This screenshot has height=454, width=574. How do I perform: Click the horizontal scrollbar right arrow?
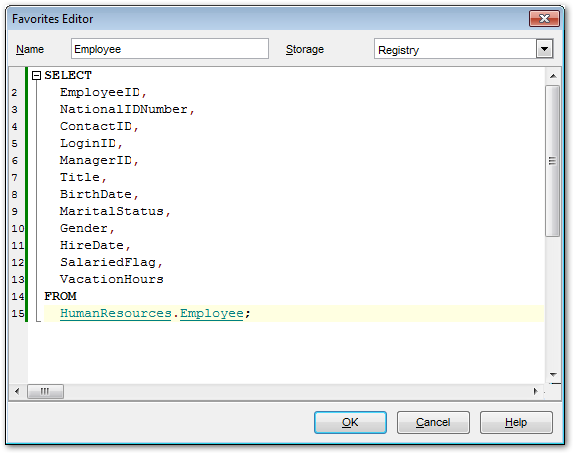point(536,391)
